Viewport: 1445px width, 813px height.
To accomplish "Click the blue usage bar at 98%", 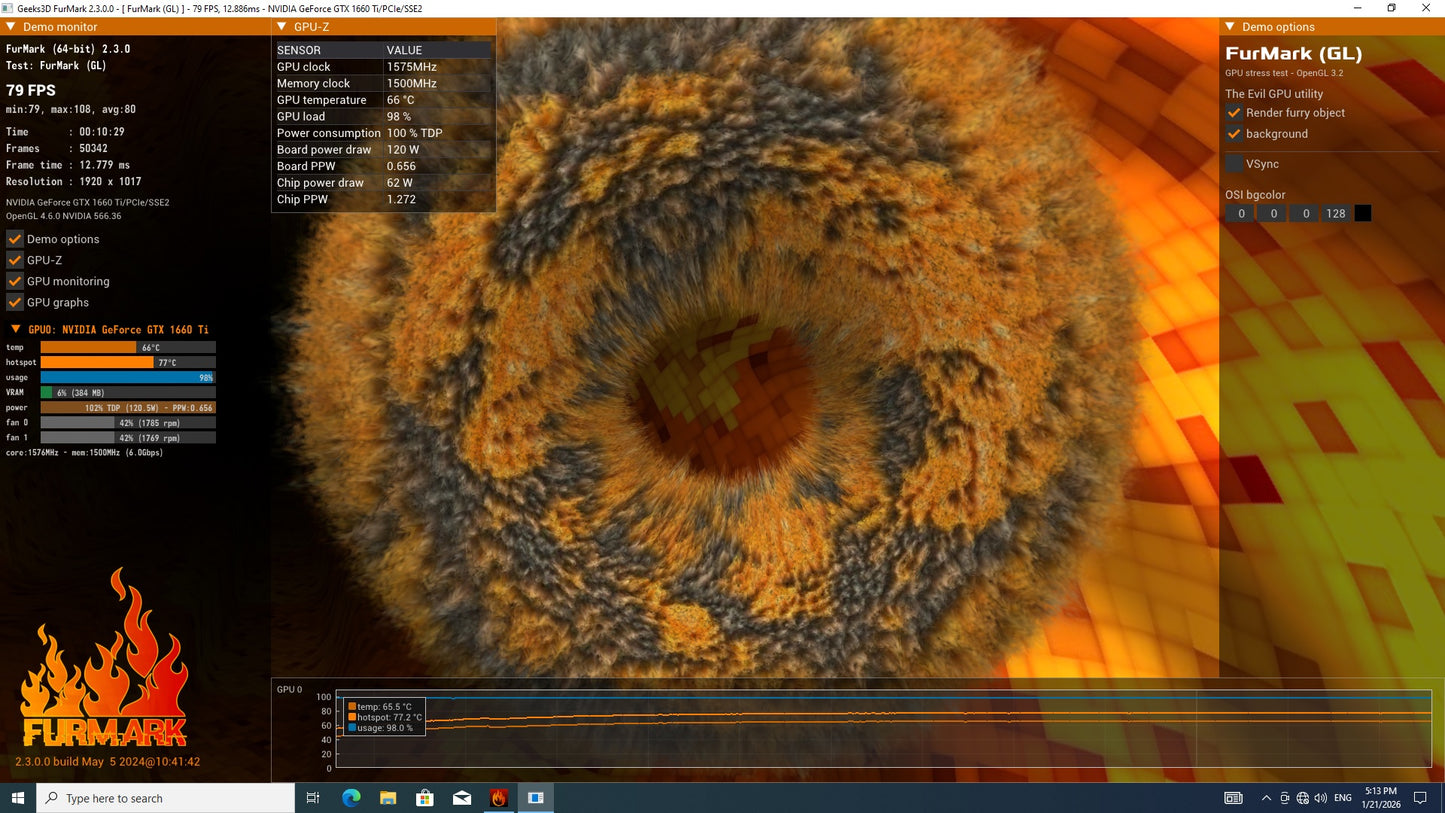I will coord(128,378).
